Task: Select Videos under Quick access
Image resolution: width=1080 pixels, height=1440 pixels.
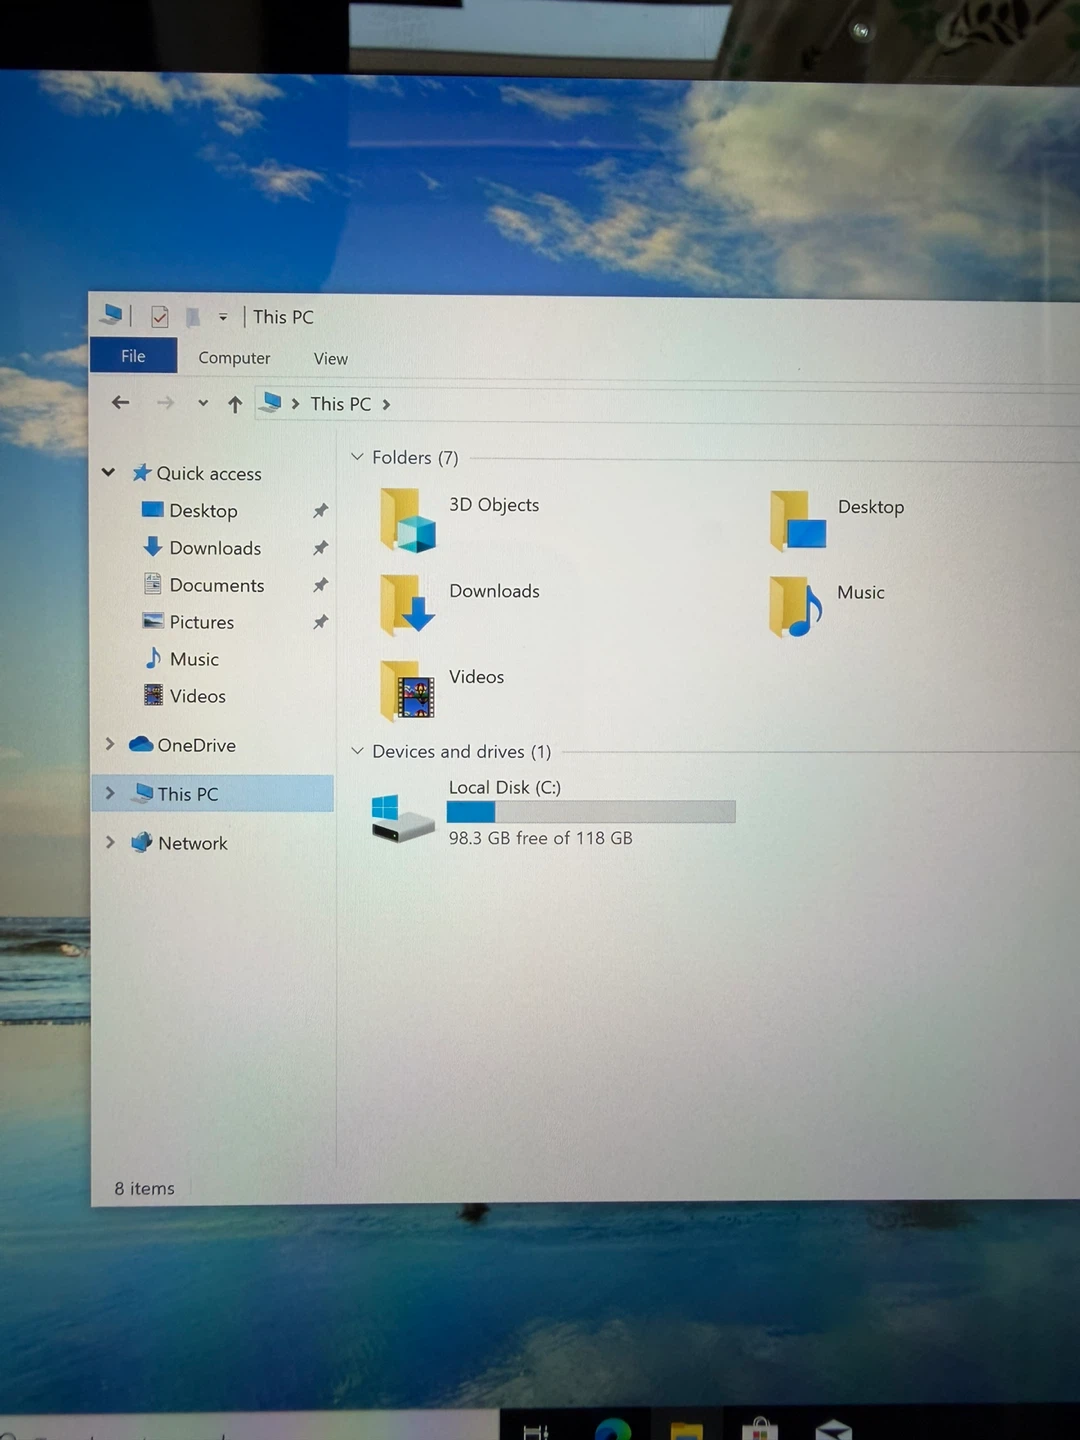Action: click(x=184, y=695)
